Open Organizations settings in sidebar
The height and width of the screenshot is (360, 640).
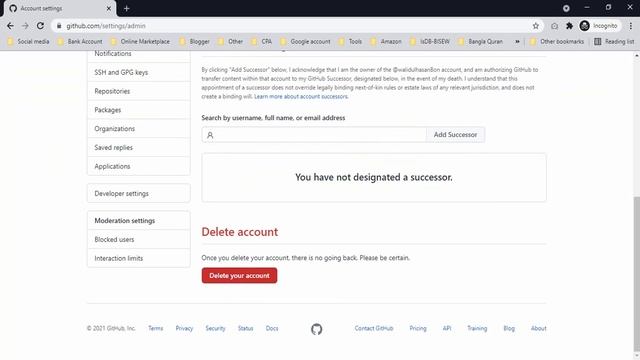(x=139, y=129)
